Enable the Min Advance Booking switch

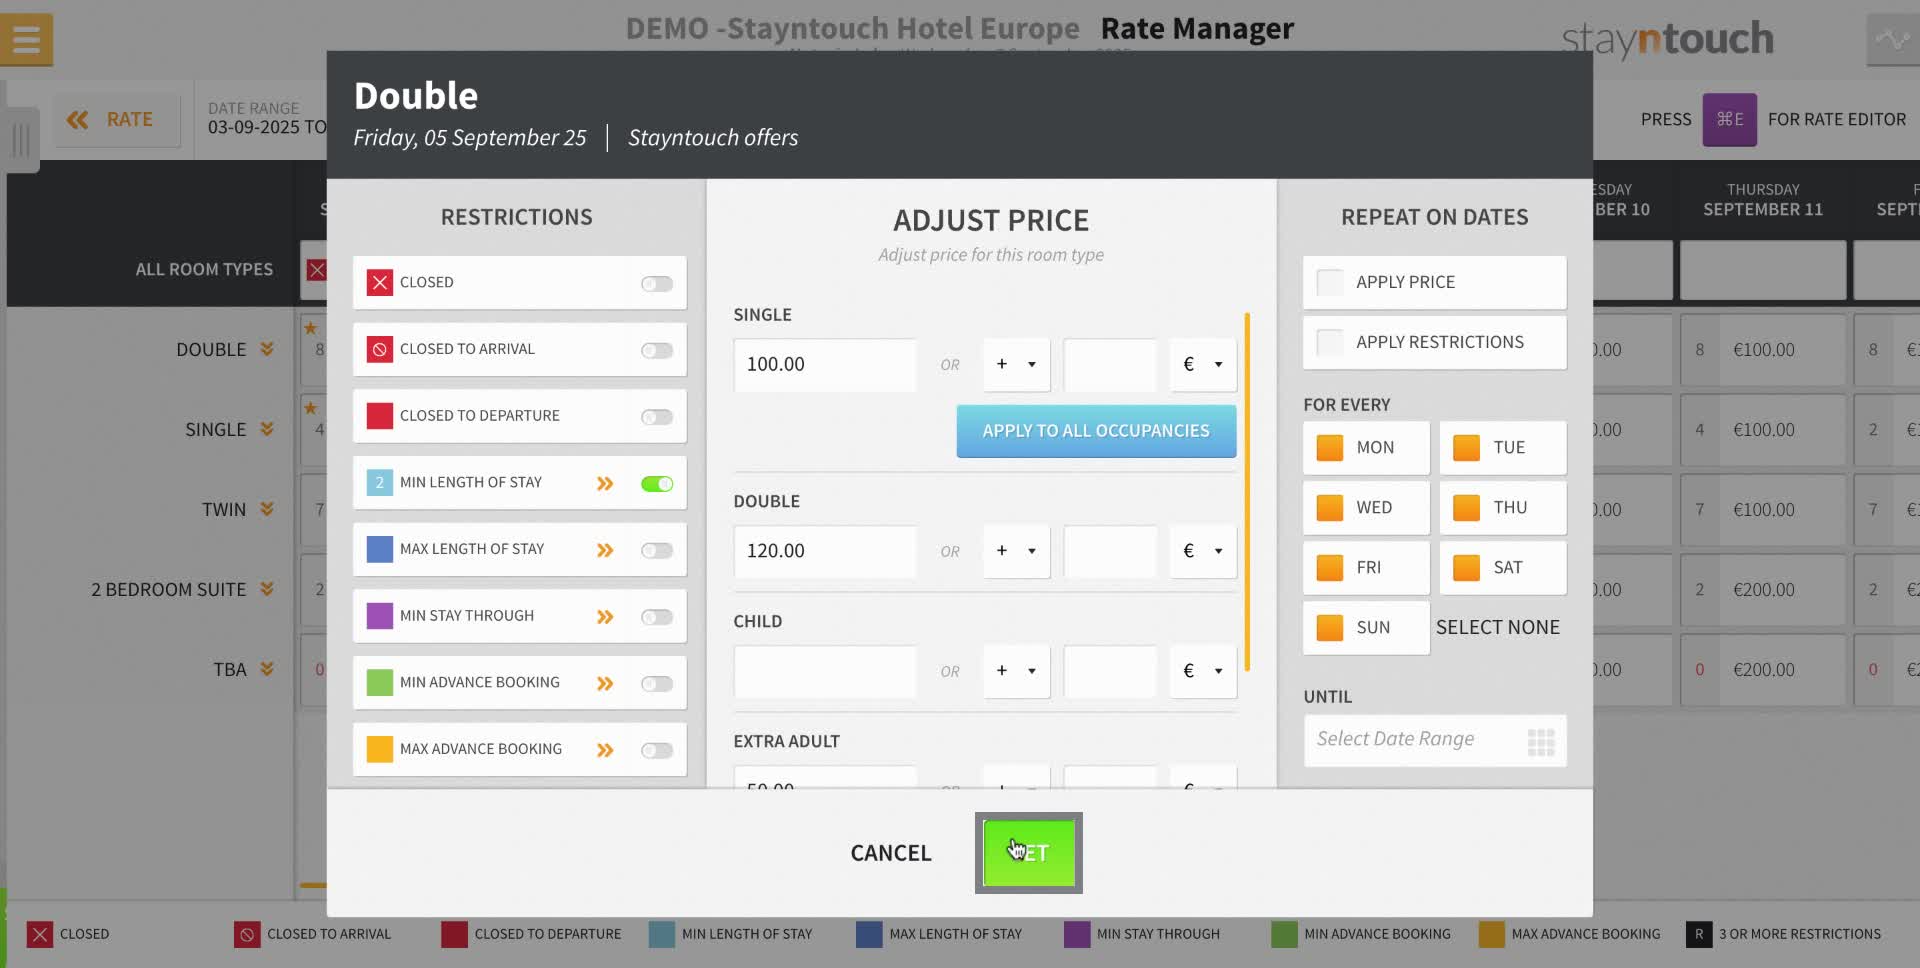click(x=657, y=684)
